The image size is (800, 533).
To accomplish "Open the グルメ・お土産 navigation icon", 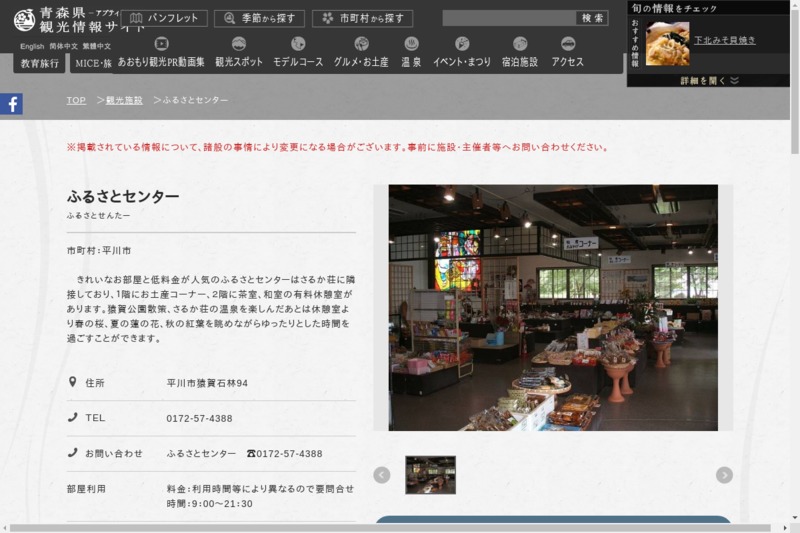I will (x=361, y=44).
